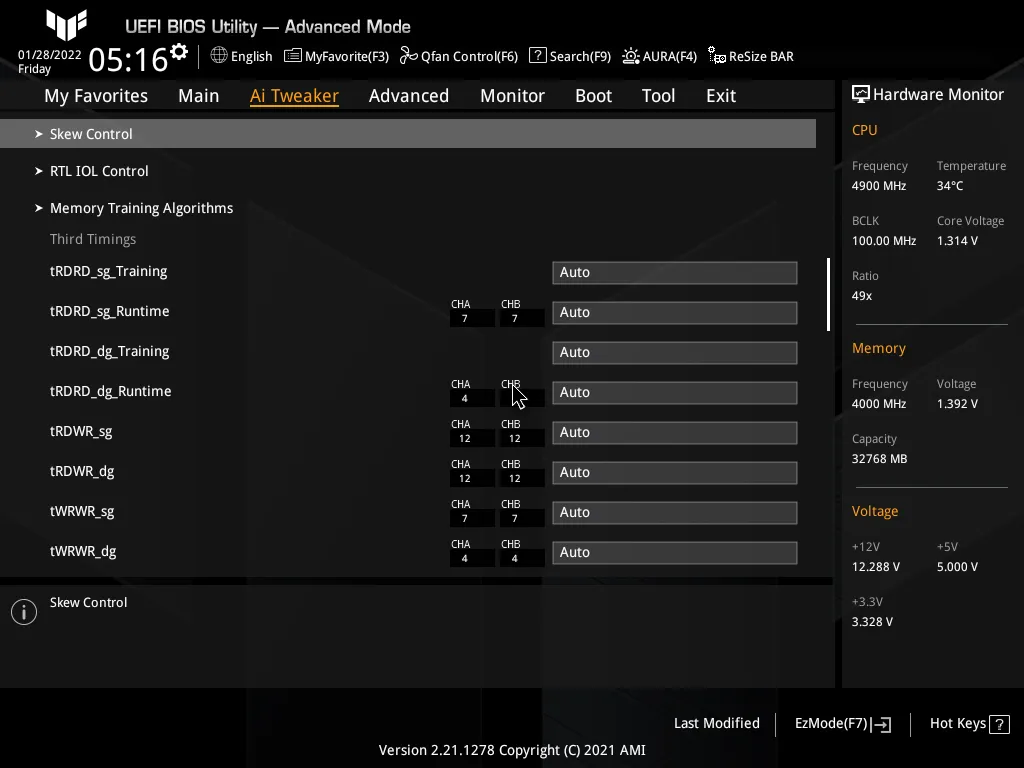Click the Qfan Control fan icon
Viewport: 1024px width, 768px height.
coord(408,56)
